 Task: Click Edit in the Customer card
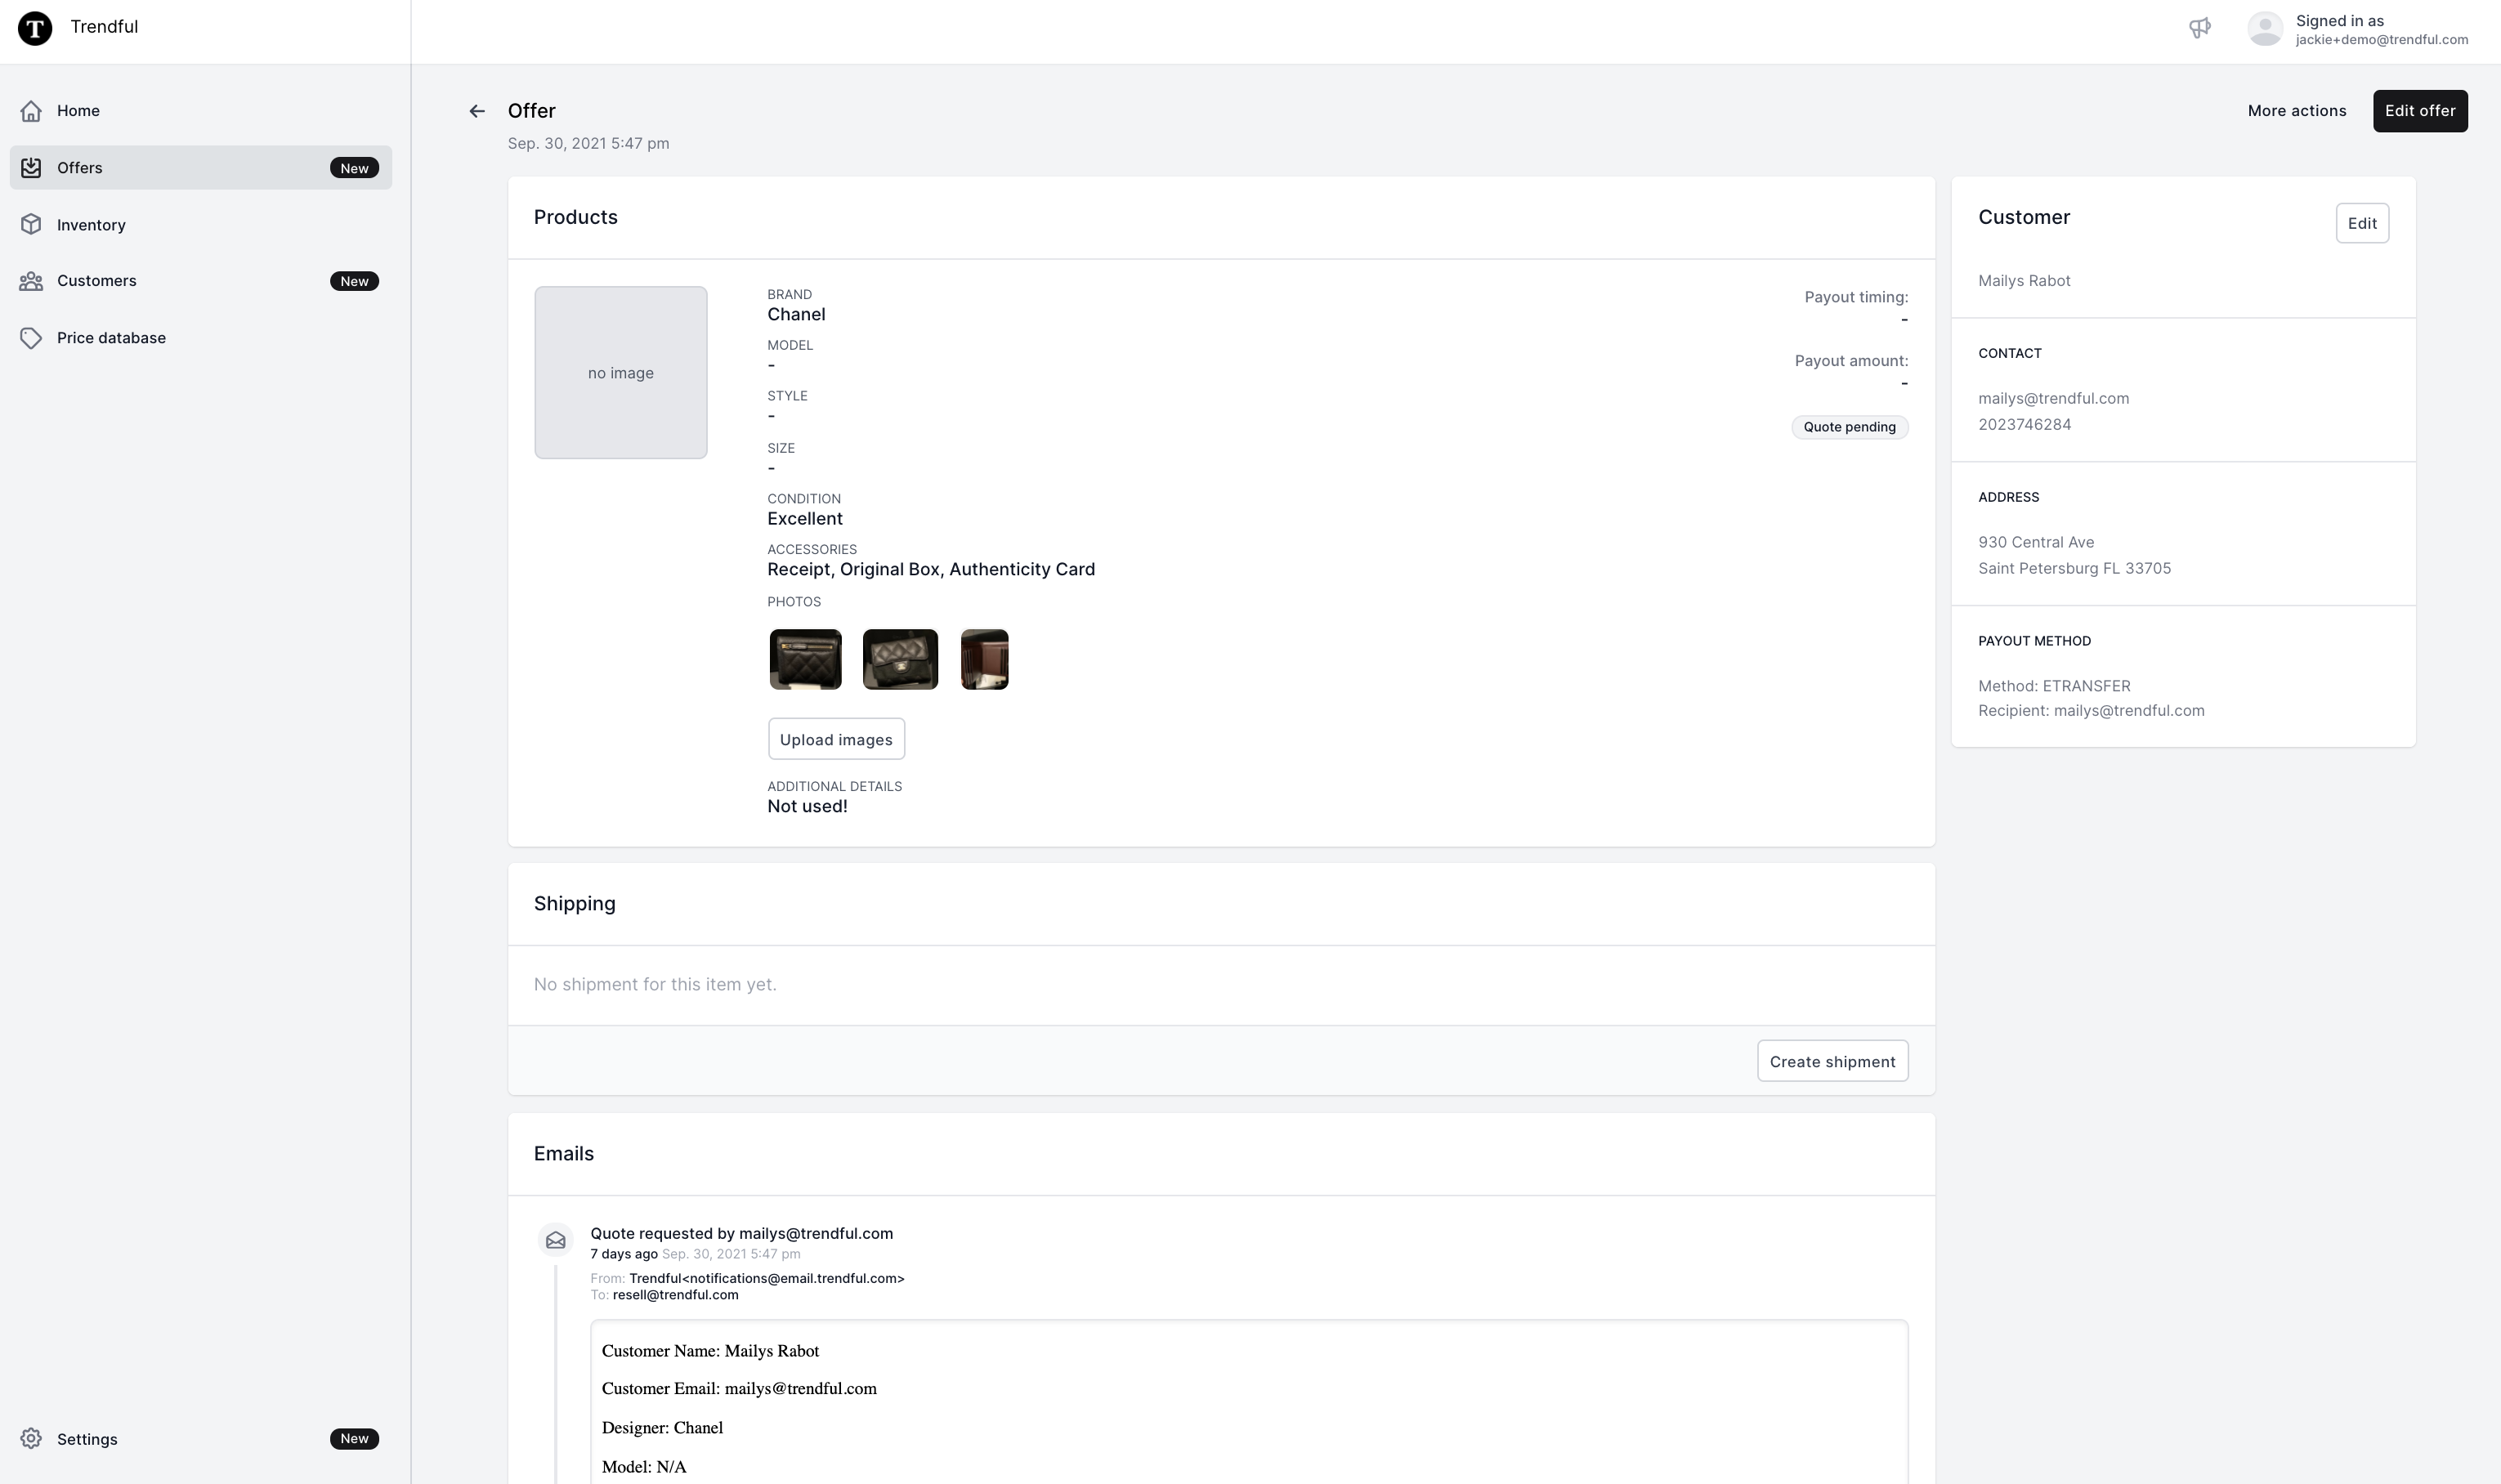(2361, 223)
